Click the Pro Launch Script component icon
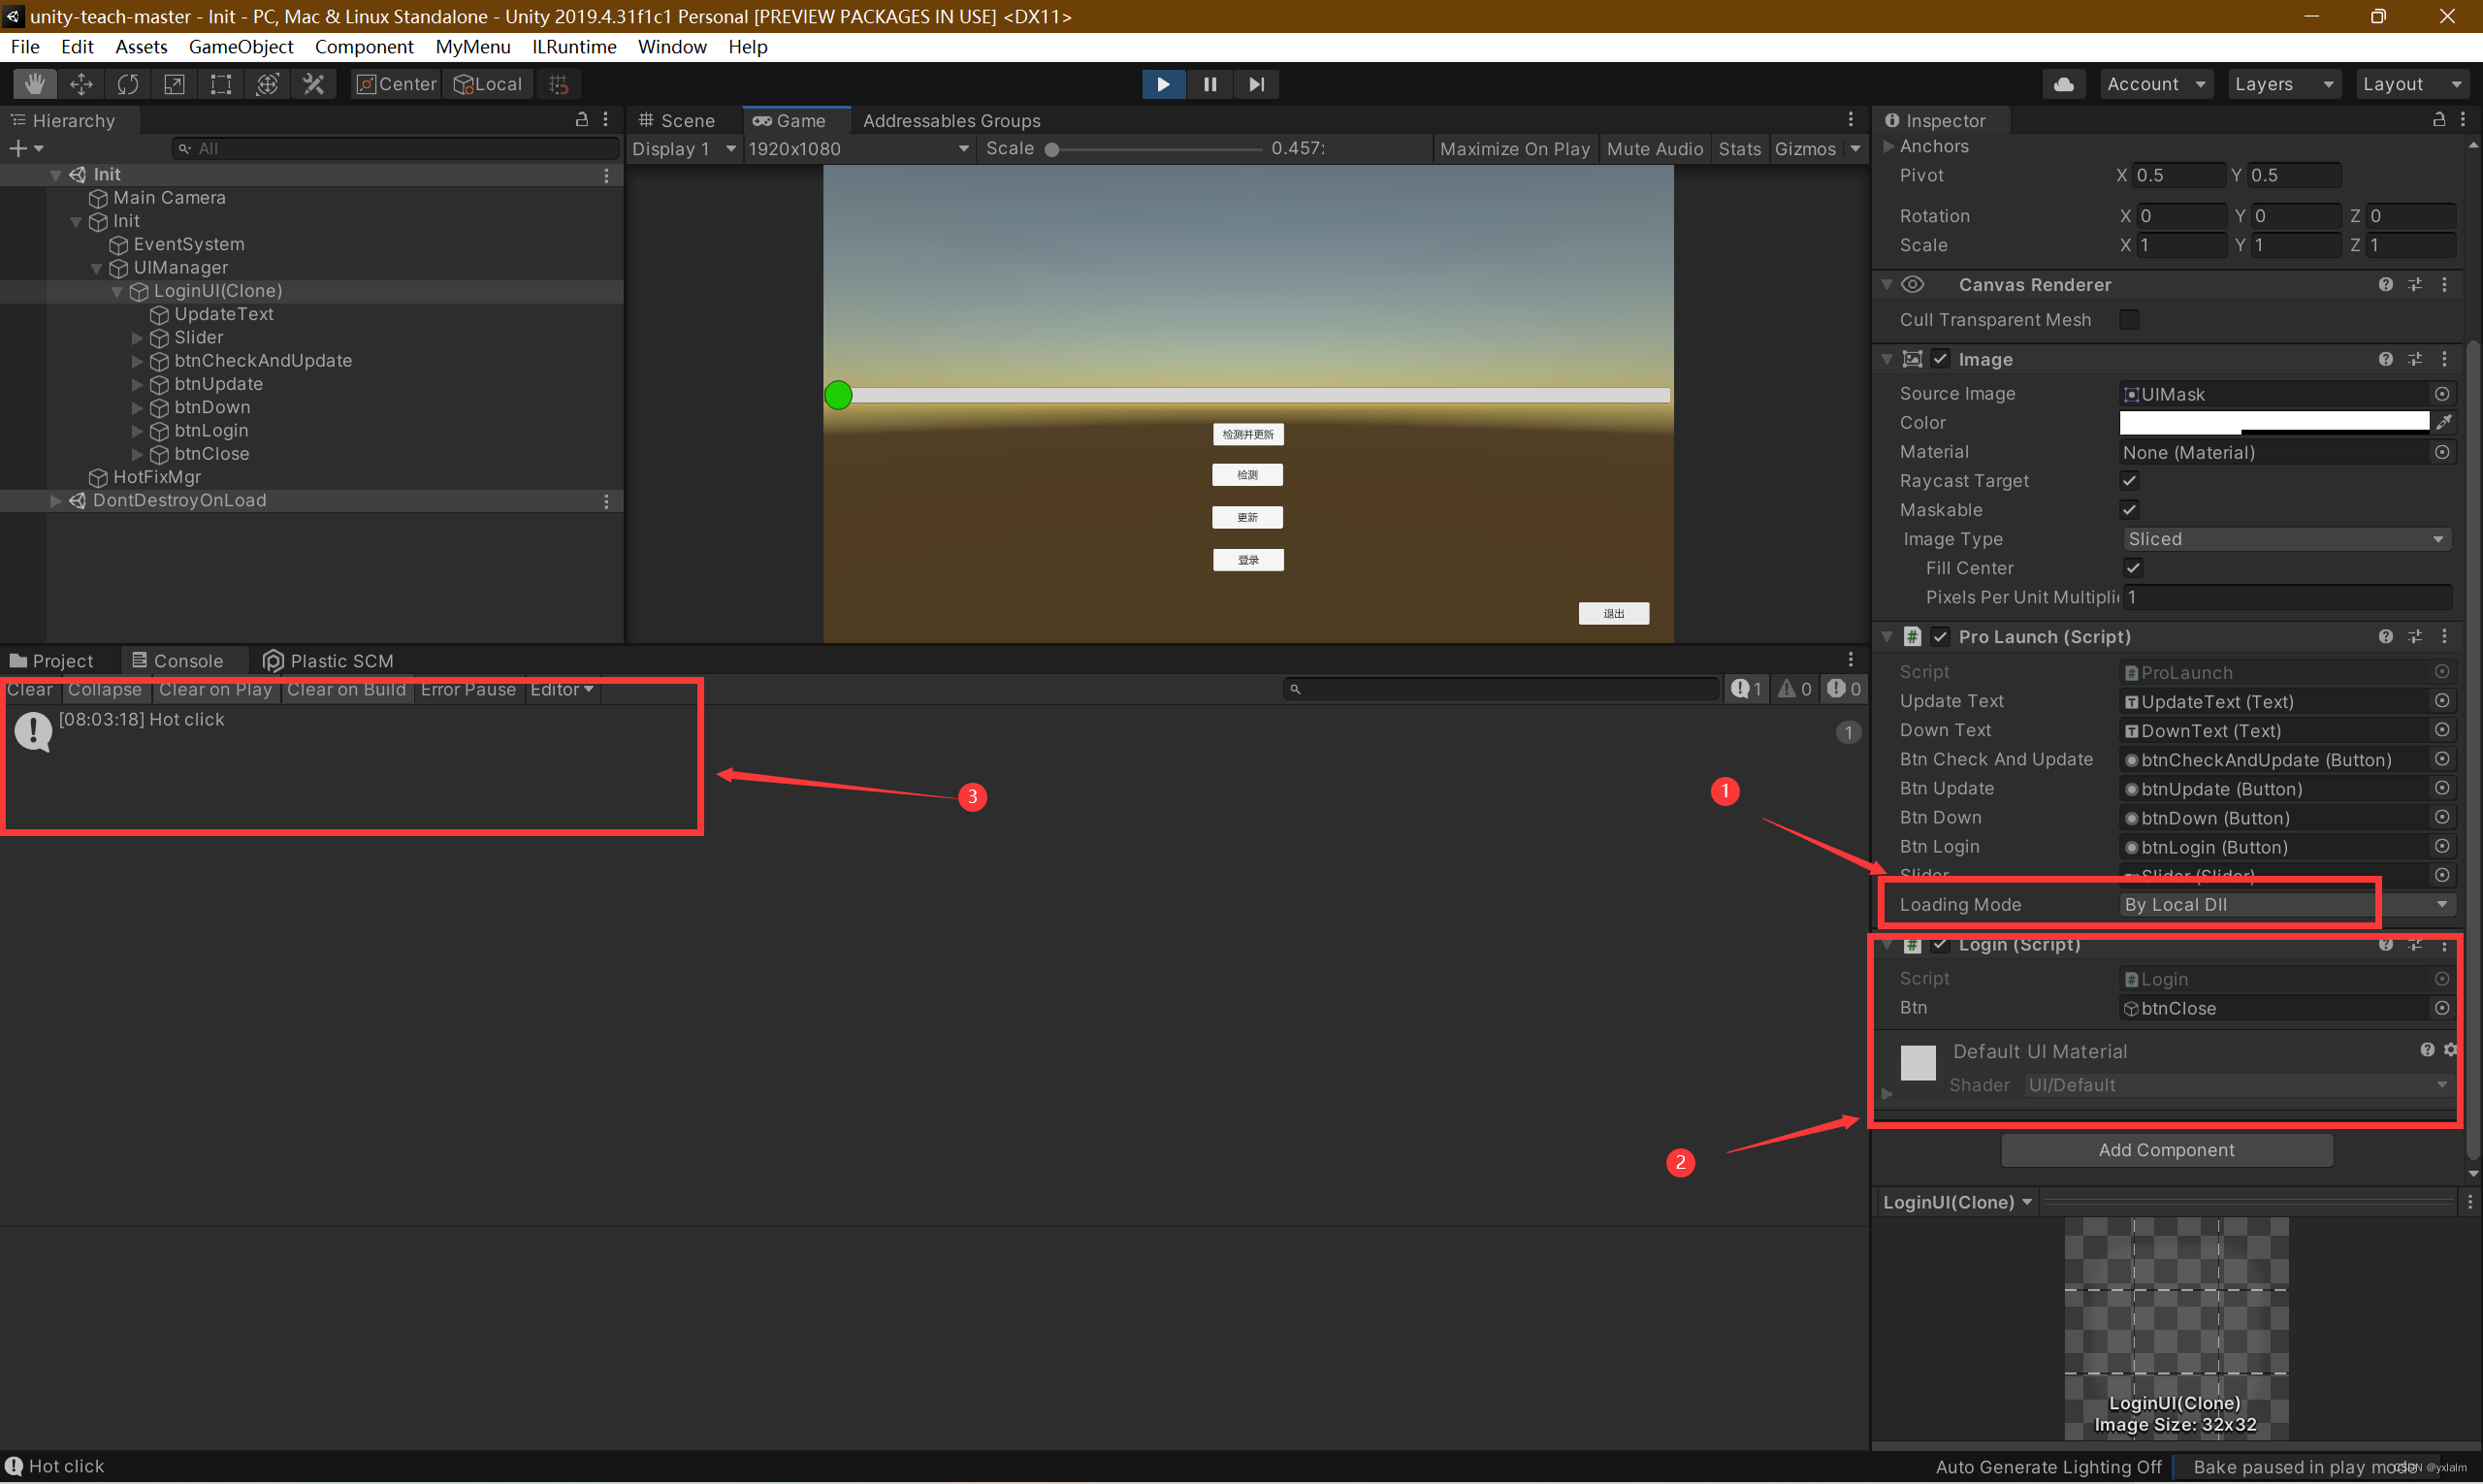This screenshot has width=2483, height=1484. [1917, 638]
